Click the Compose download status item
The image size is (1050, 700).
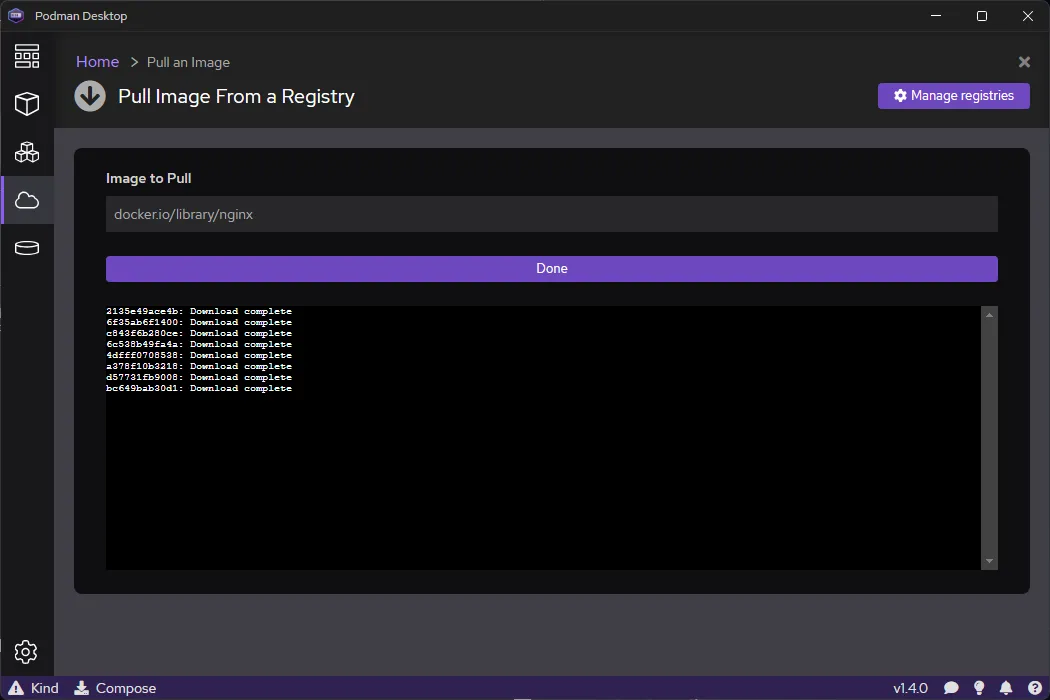coord(115,688)
